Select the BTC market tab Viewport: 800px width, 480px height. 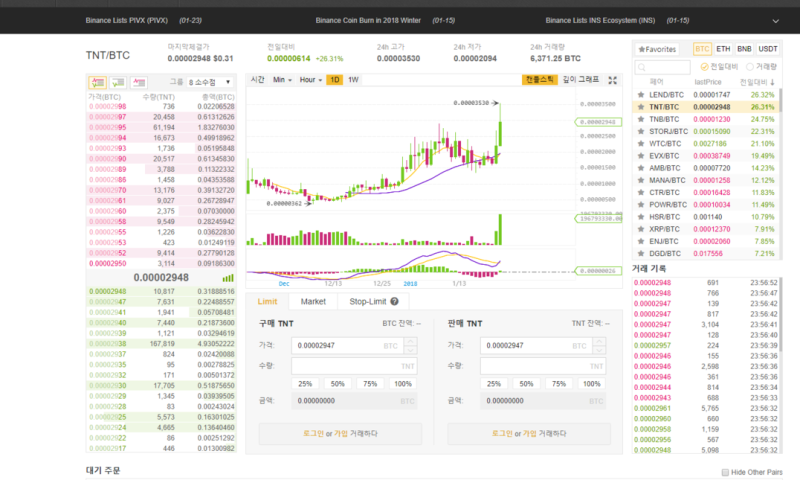point(702,49)
